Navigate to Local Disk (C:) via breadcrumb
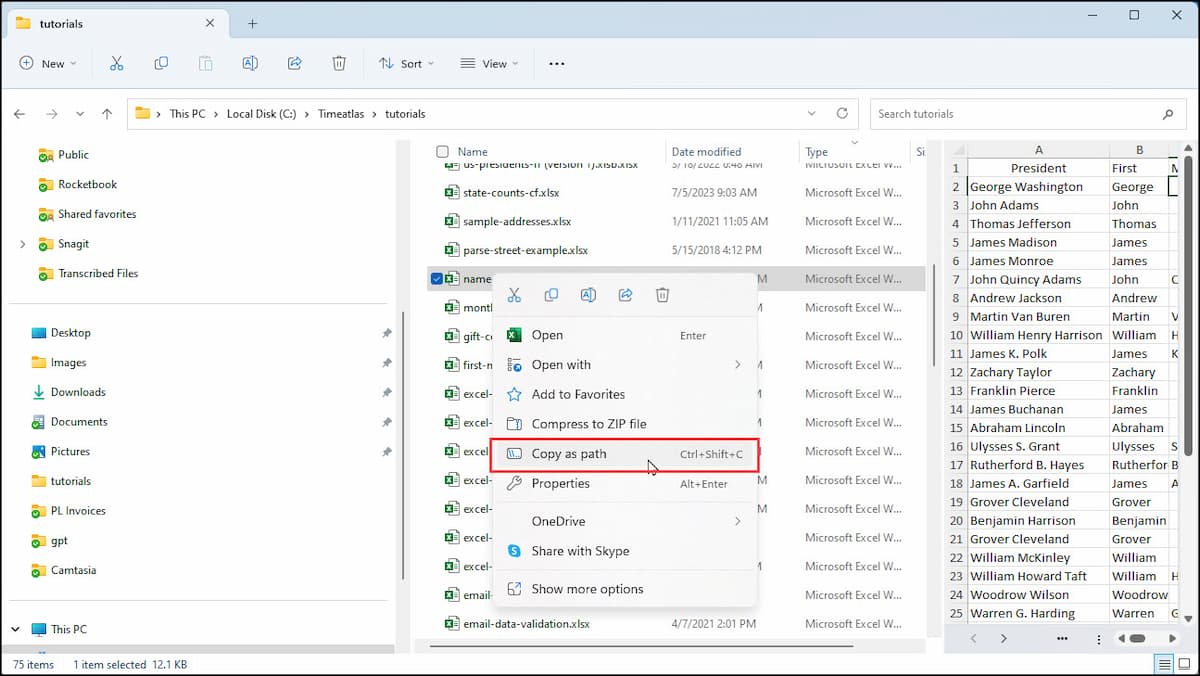The image size is (1200, 676). coord(262,113)
